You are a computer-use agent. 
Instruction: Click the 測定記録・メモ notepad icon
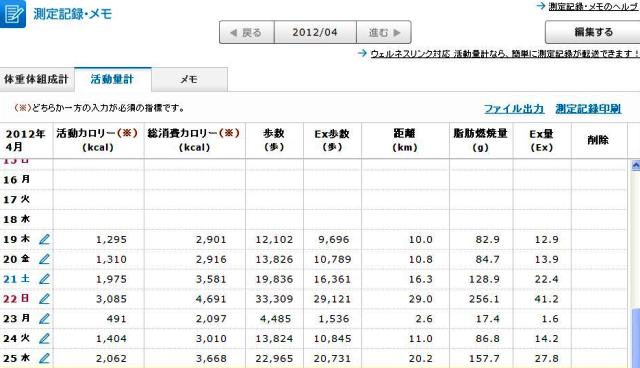pyautogui.click(x=13, y=13)
